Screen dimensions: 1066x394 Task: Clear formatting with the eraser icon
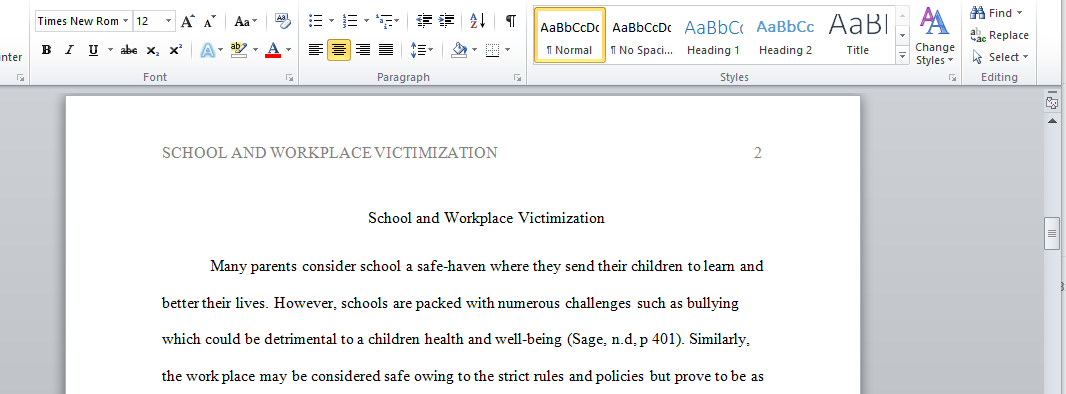[282, 21]
